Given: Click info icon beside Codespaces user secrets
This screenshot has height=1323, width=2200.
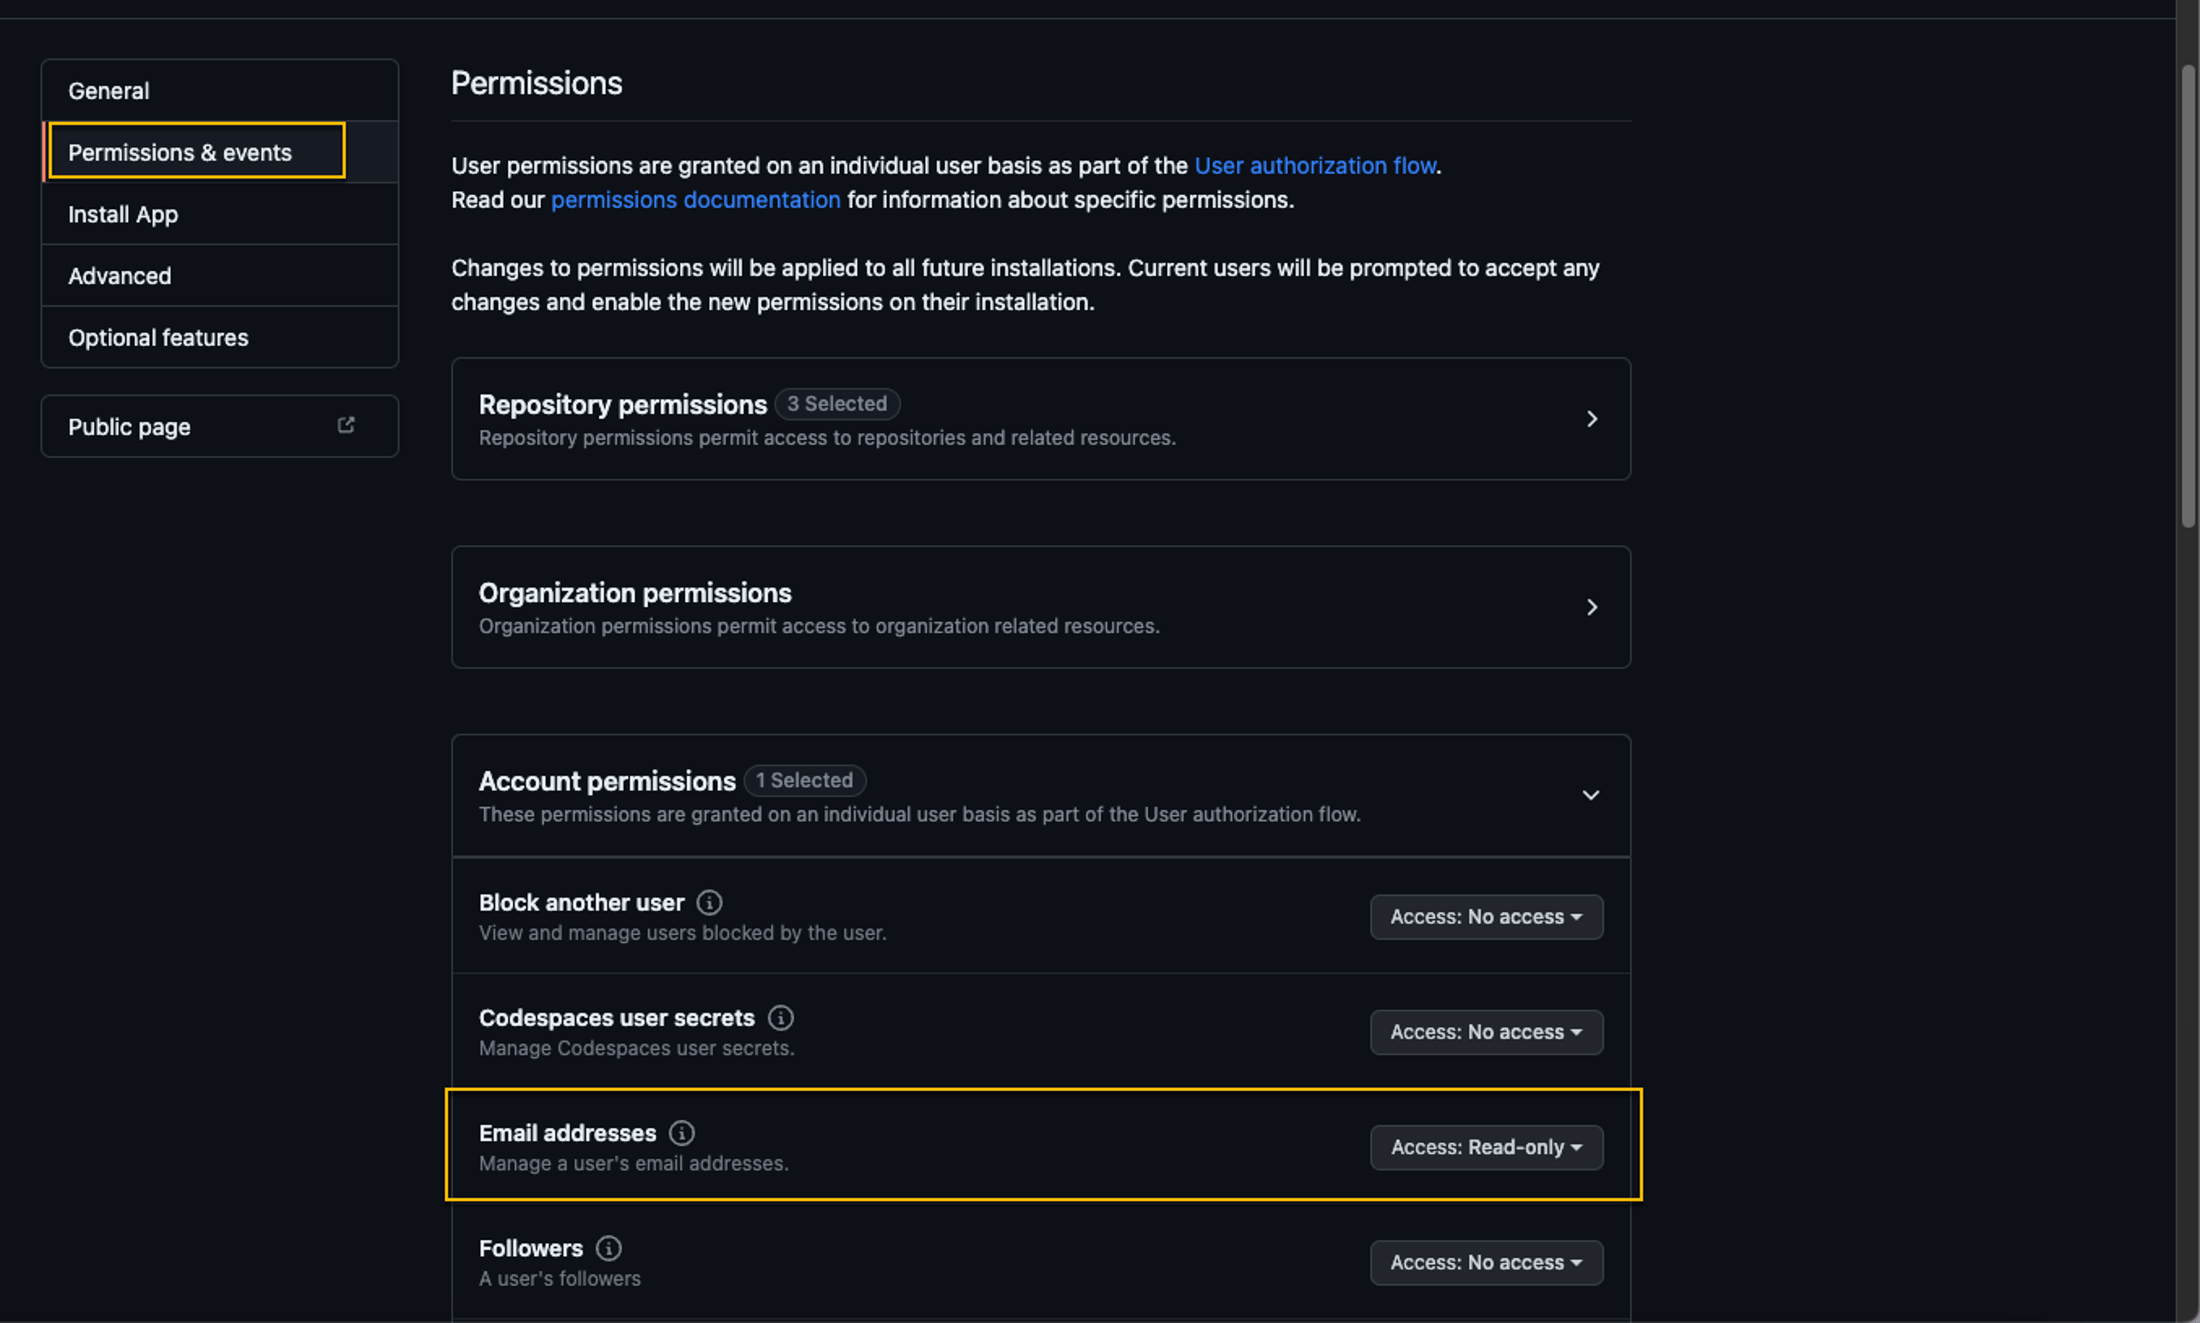Looking at the screenshot, I should [780, 1018].
